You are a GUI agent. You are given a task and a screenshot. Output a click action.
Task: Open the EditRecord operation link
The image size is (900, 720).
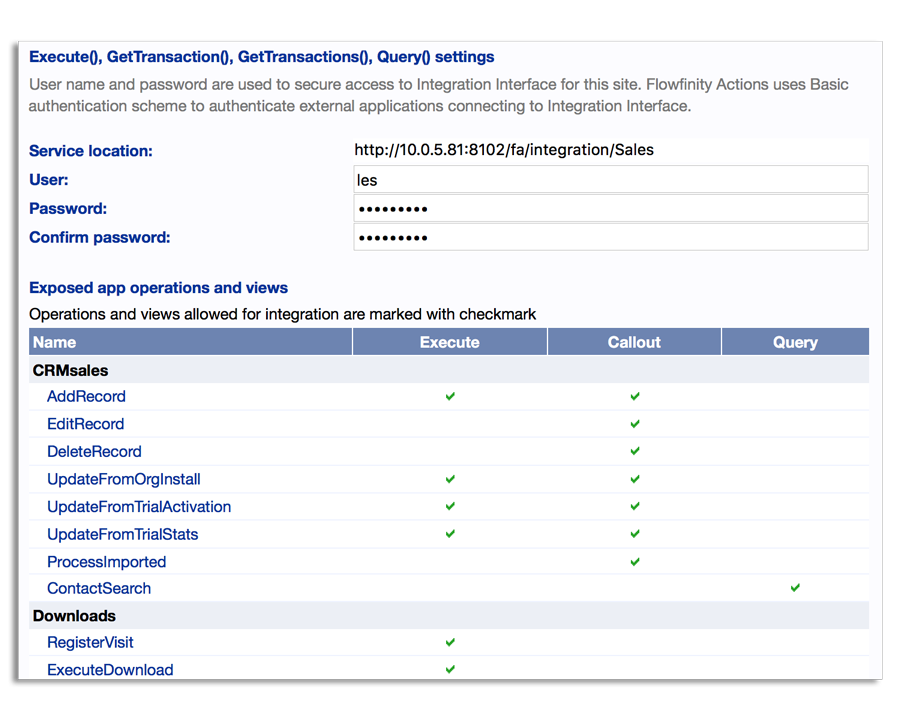(x=85, y=424)
